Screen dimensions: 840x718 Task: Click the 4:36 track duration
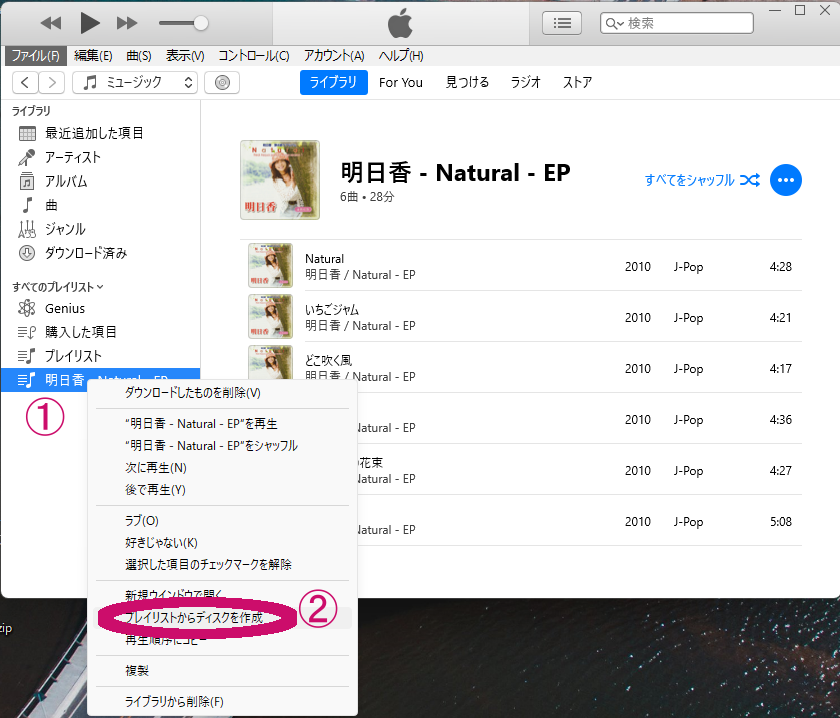click(x=781, y=420)
